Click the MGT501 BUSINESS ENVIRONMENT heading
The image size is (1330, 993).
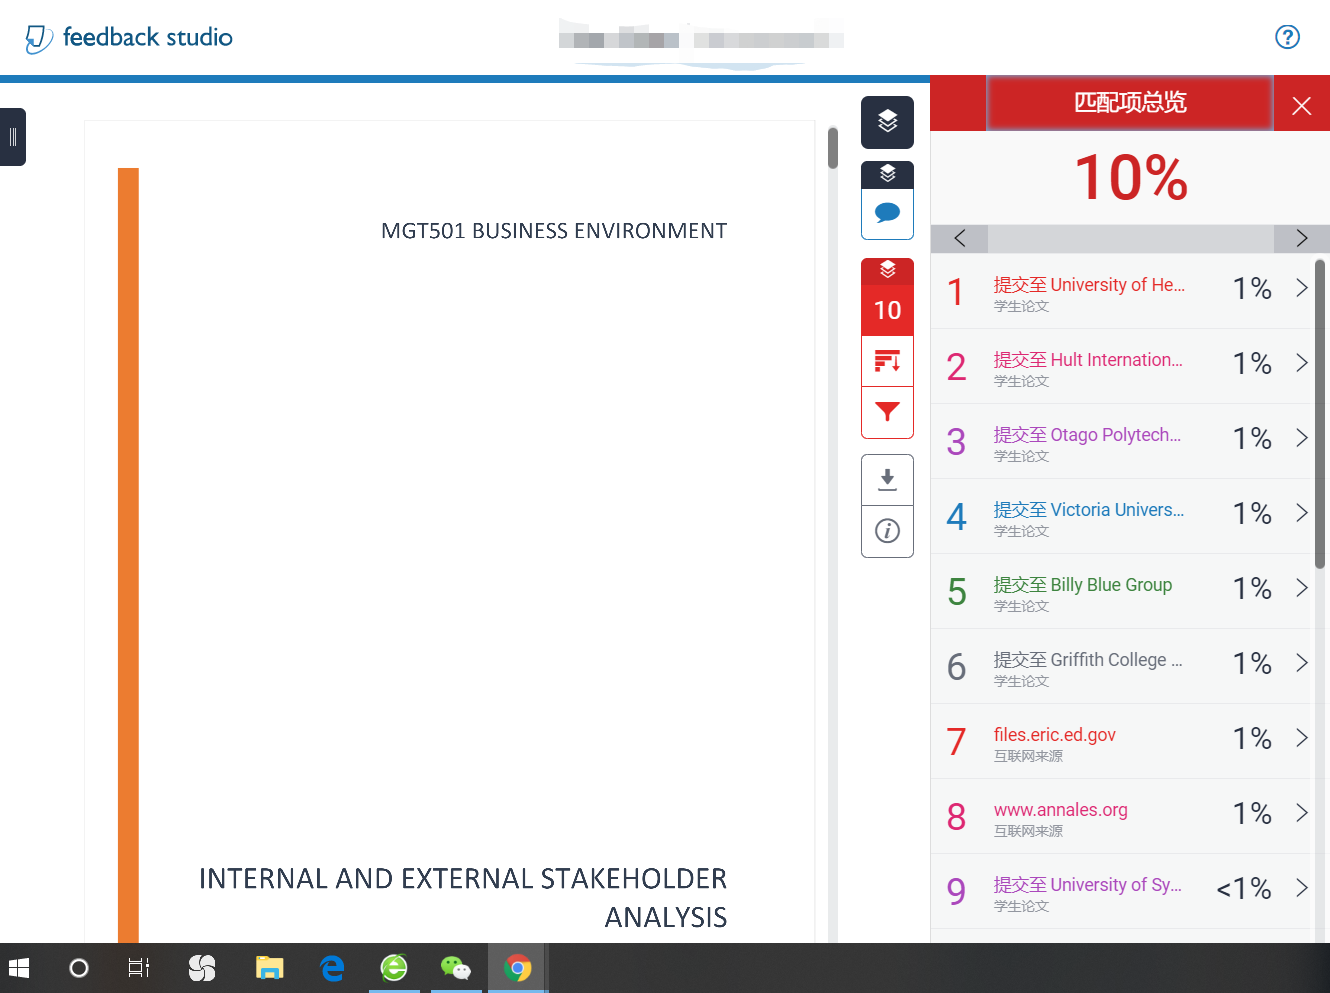[554, 231]
